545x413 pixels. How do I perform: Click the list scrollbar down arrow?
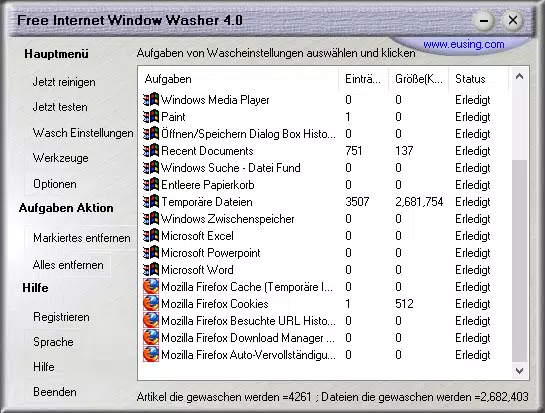[x=520, y=371]
